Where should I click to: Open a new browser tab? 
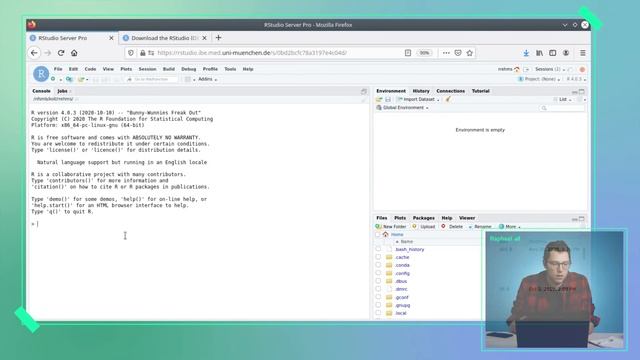[x=218, y=38]
